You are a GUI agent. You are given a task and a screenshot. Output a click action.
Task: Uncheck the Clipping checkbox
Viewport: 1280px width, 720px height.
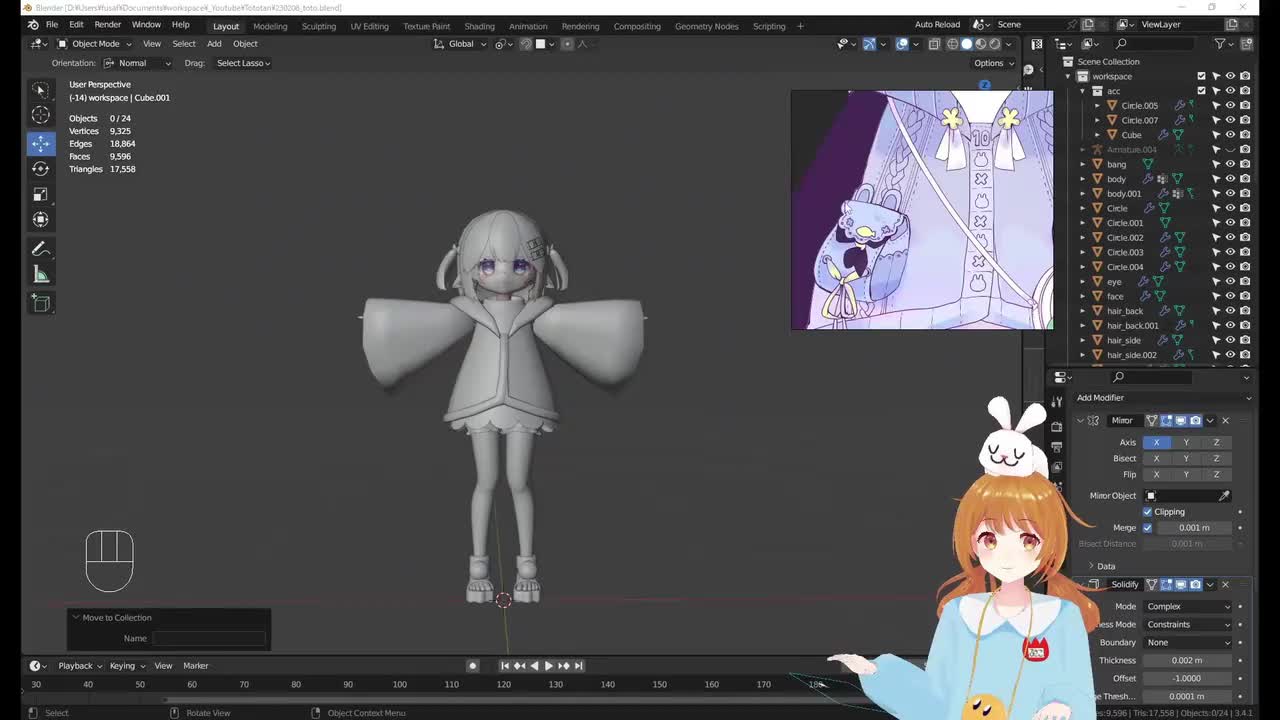pyautogui.click(x=1148, y=512)
